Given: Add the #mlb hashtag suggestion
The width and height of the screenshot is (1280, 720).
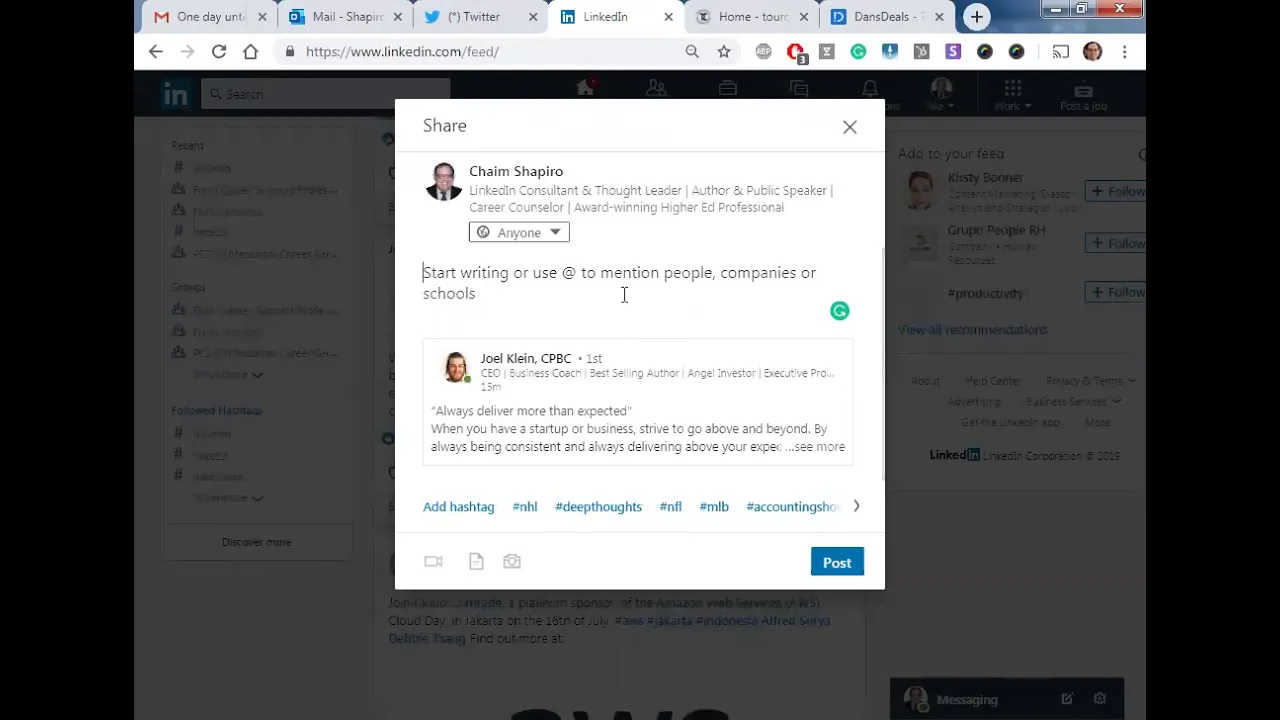Looking at the screenshot, I should pyautogui.click(x=714, y=507).
